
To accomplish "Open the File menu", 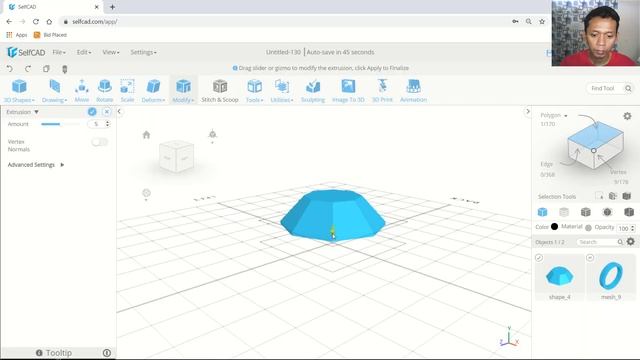I will 59,52.
